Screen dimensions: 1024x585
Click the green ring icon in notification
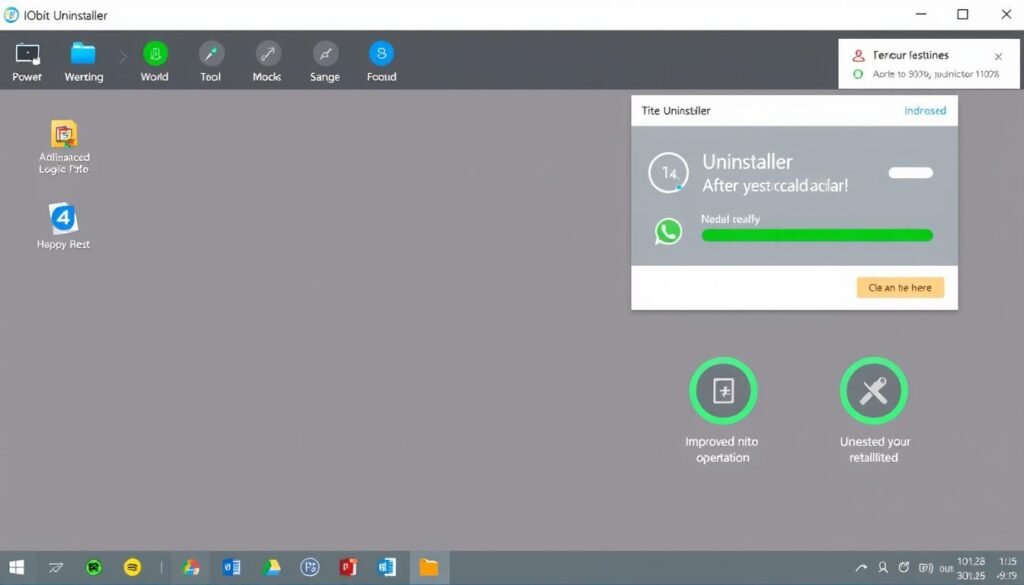tap(858, 74)
